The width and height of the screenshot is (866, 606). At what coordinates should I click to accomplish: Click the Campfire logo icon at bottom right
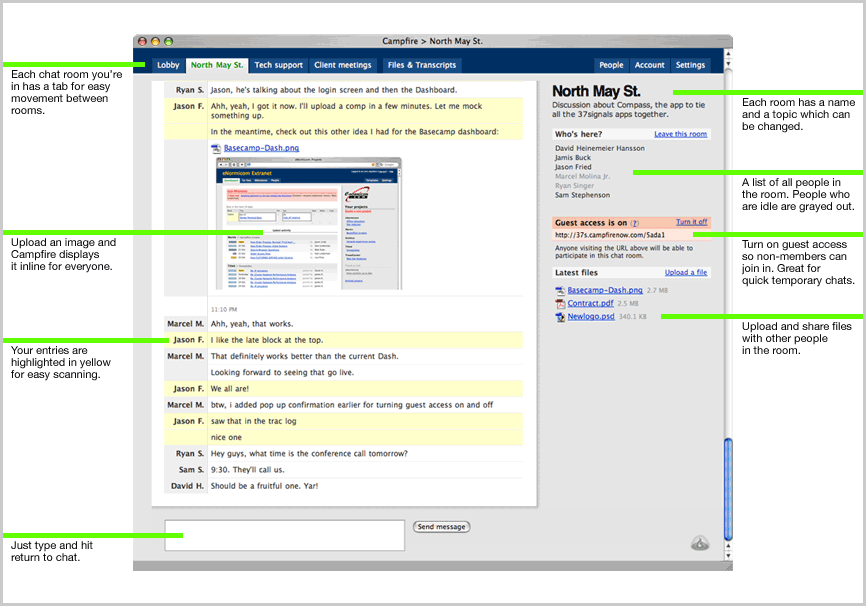tap(700, 543)
